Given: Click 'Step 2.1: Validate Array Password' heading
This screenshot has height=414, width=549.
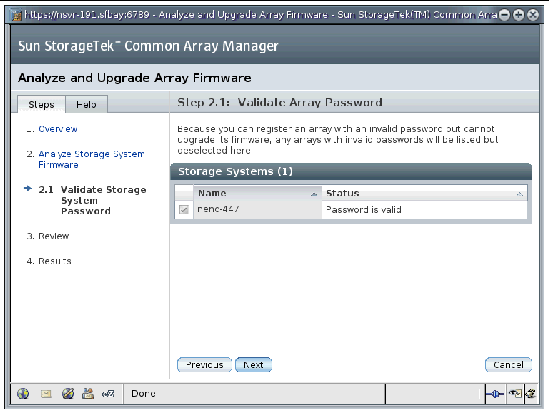Looking at the screenshot, I should [x=279, y=102].
